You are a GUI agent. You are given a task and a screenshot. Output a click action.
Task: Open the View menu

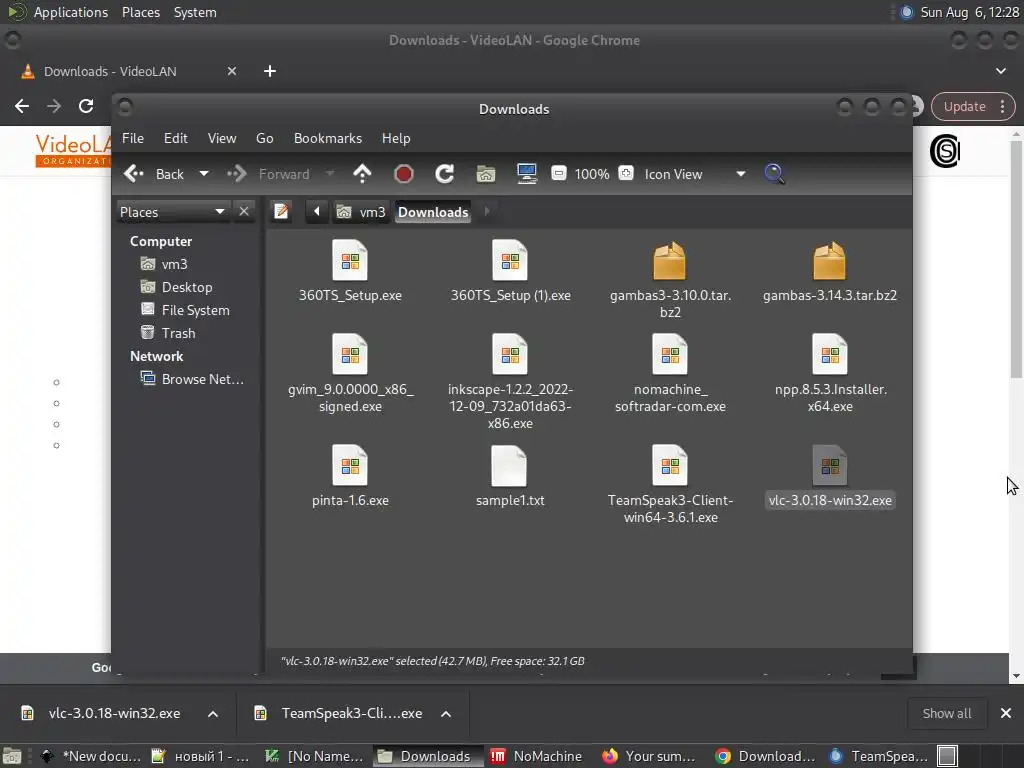tap(222, 138)
